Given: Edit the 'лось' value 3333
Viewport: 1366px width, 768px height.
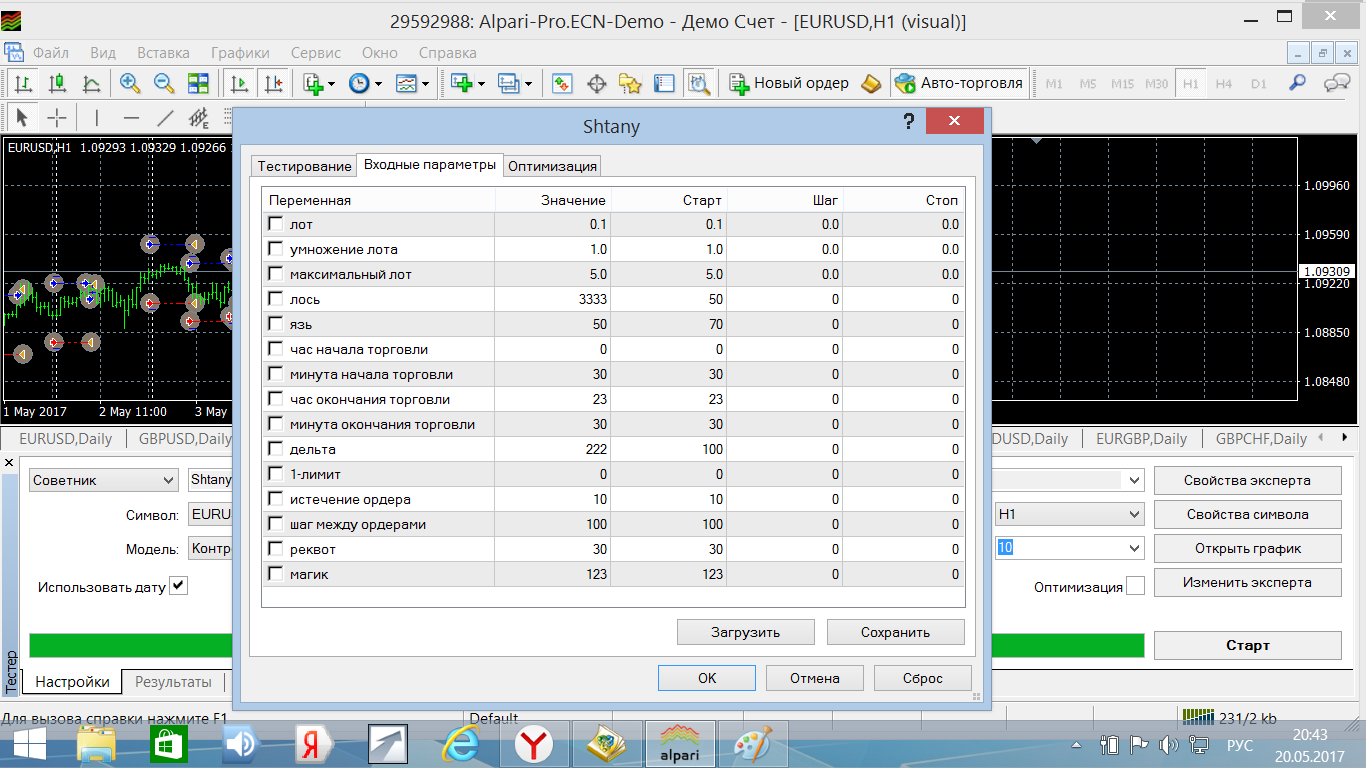Looking at the screenshot, I should pos(553,299).
